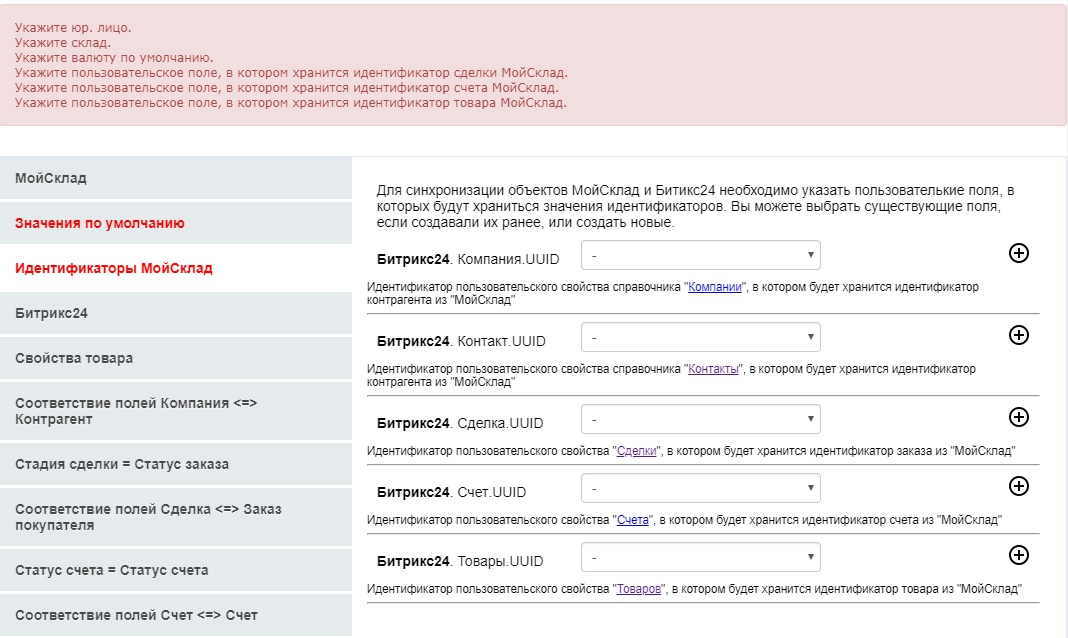Open the Контакты hyperlink

tap(714, 369)
